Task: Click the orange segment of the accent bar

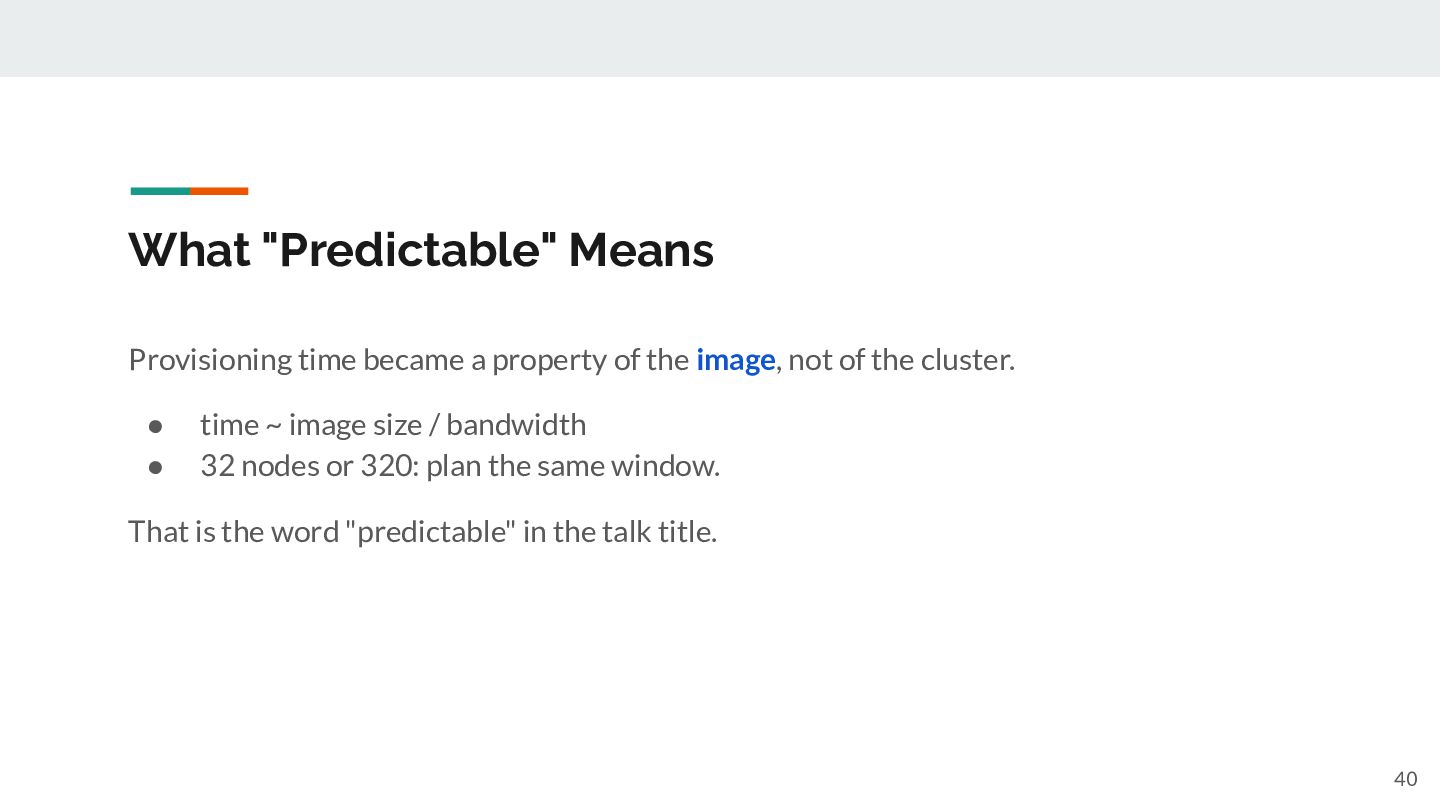Action: [219, 191]
